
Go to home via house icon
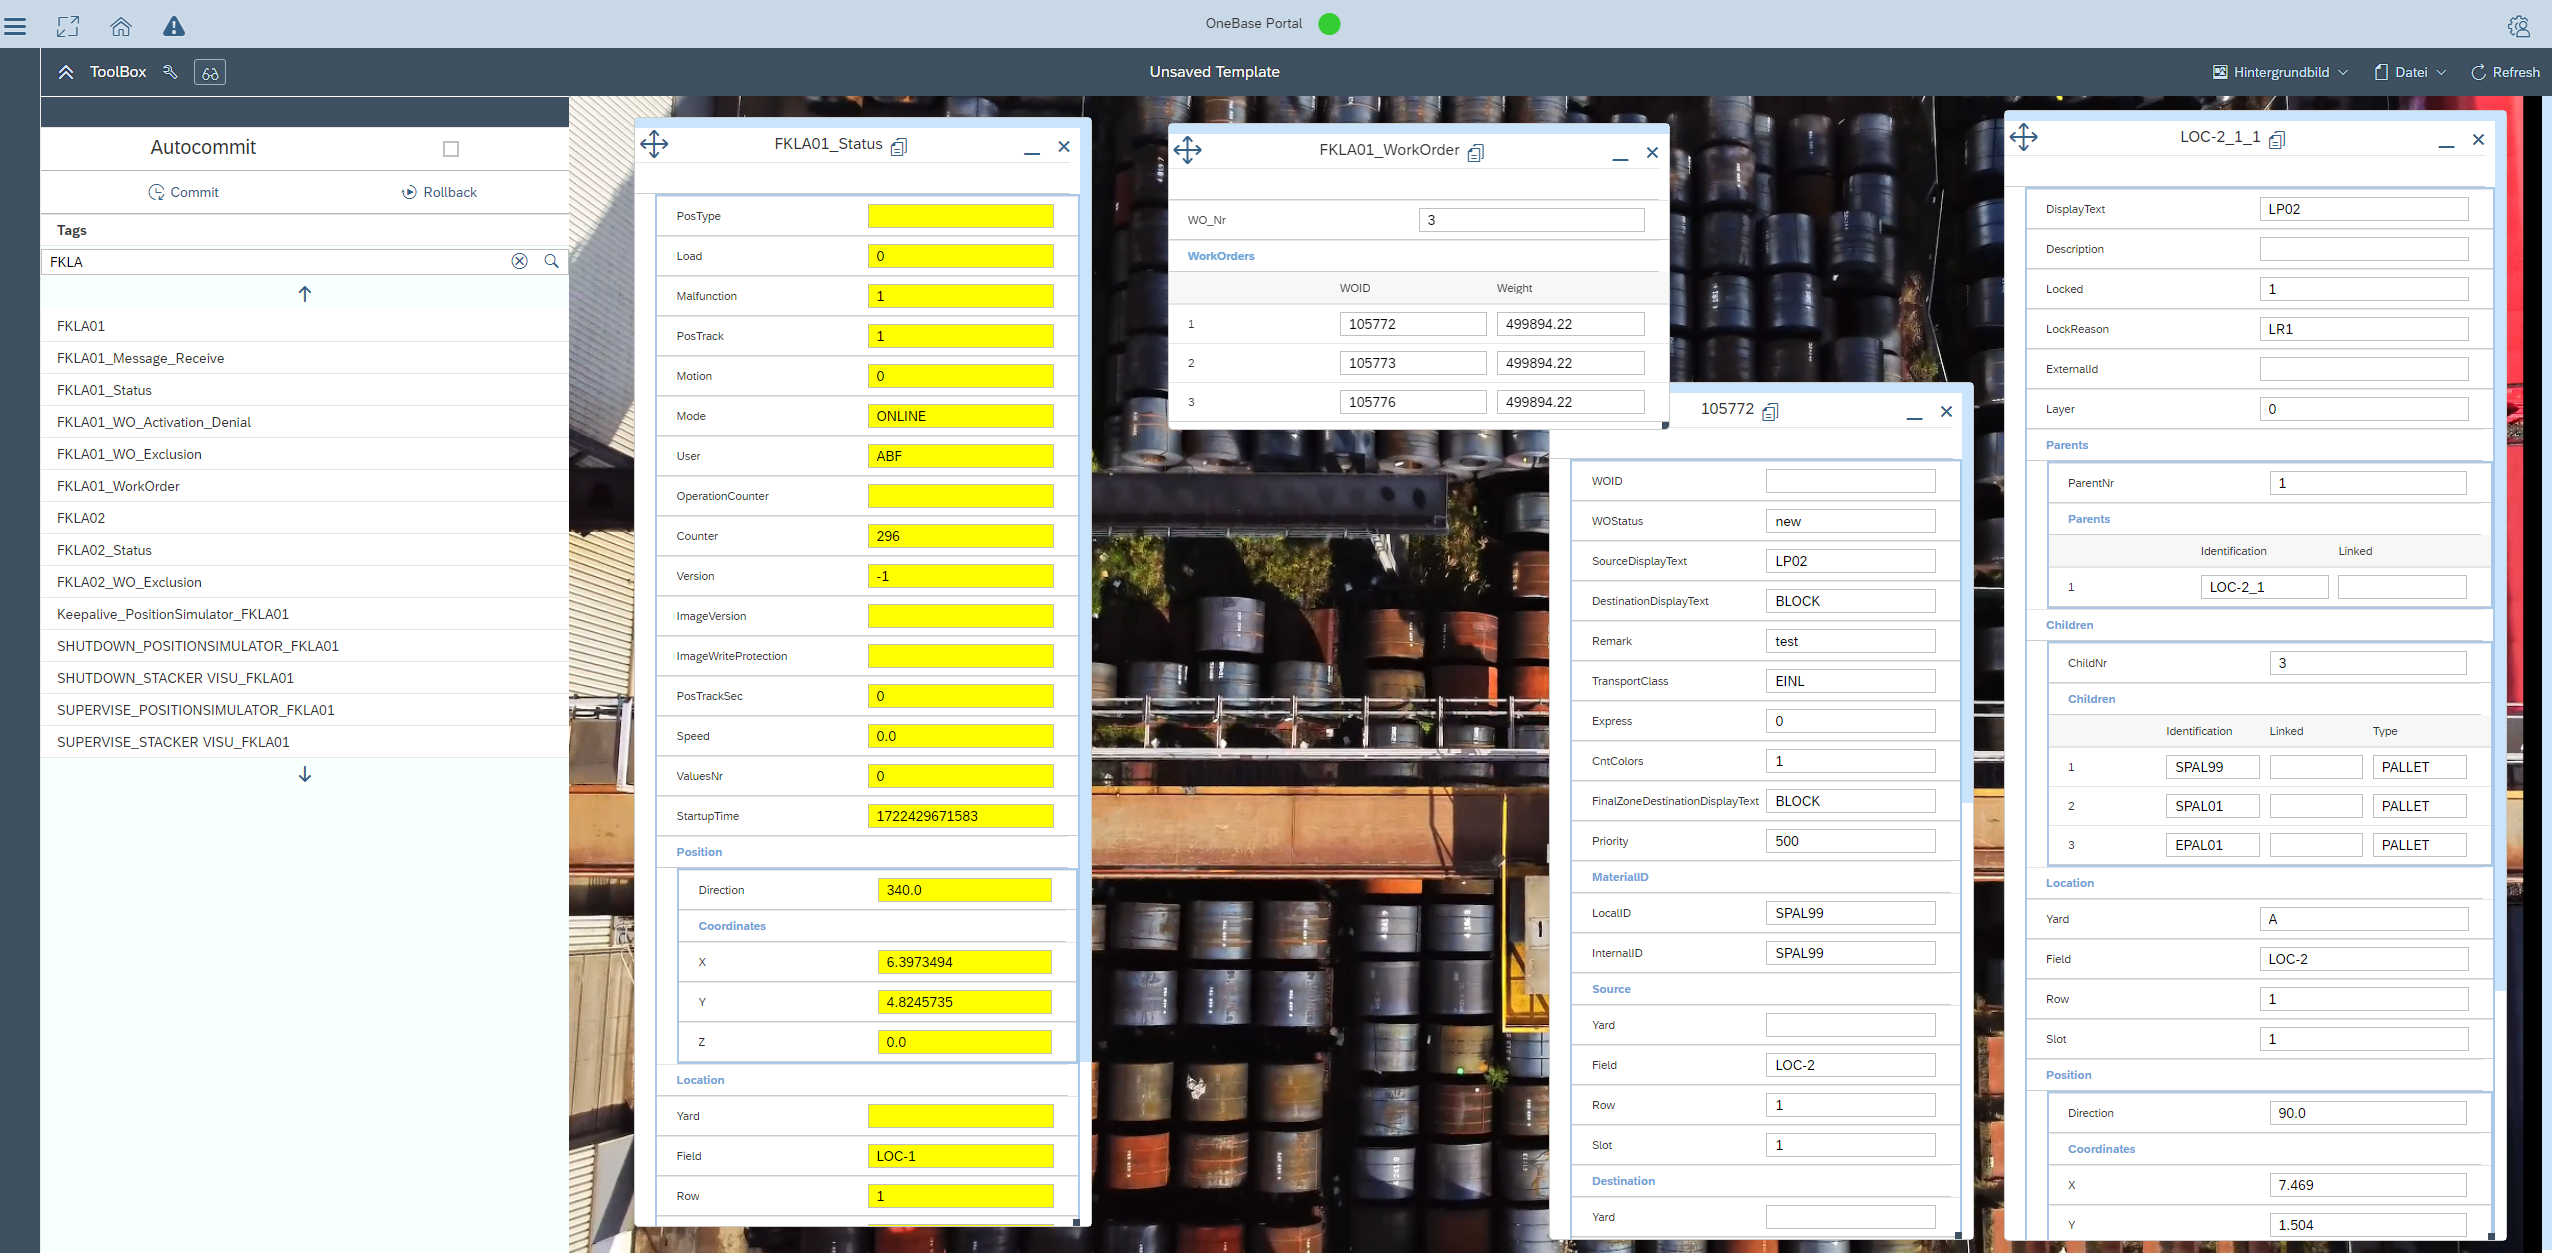(x=121, y=26)
